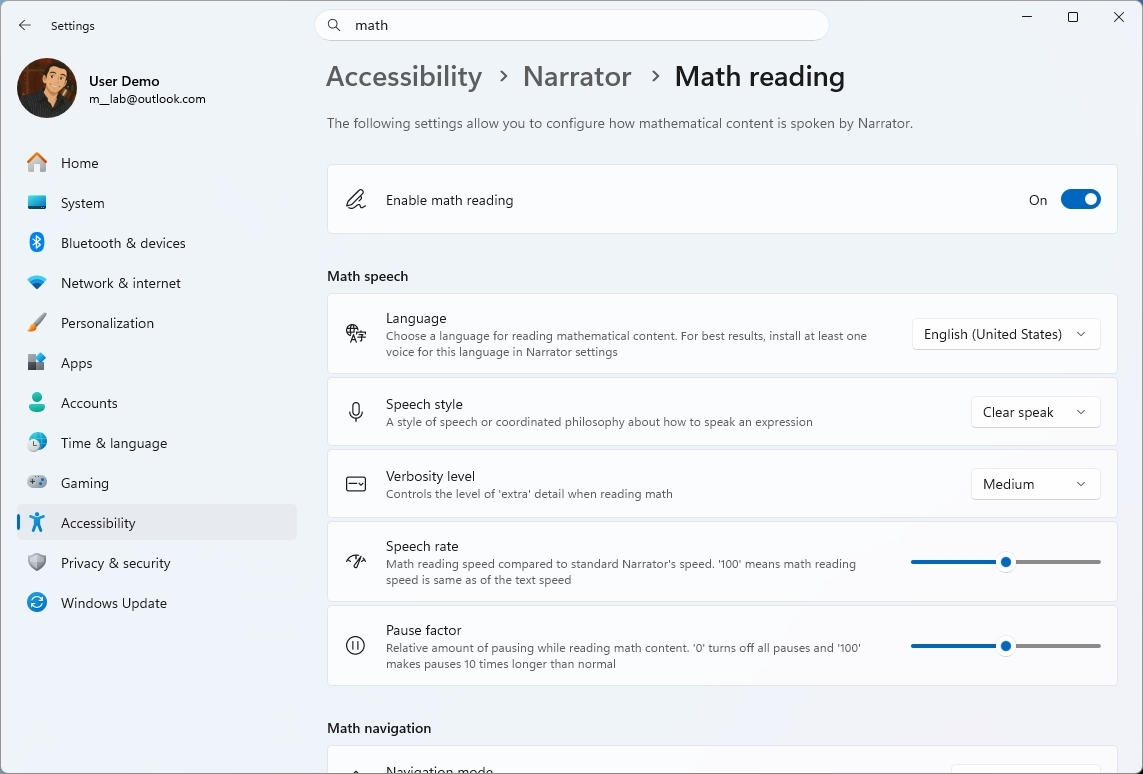Click the Time & language globe icon
The height and width of the screenshot is (774, 1143).
click(36, 442)
